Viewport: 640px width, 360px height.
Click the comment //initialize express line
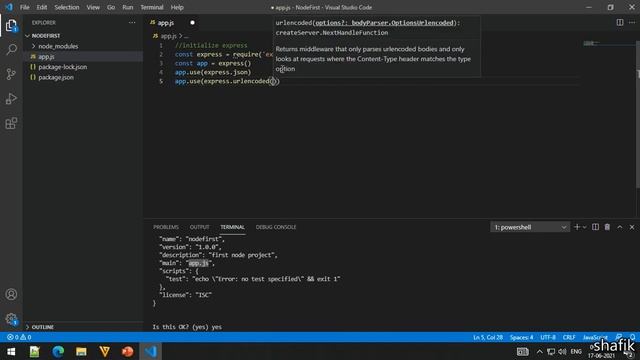coord(211,45)
